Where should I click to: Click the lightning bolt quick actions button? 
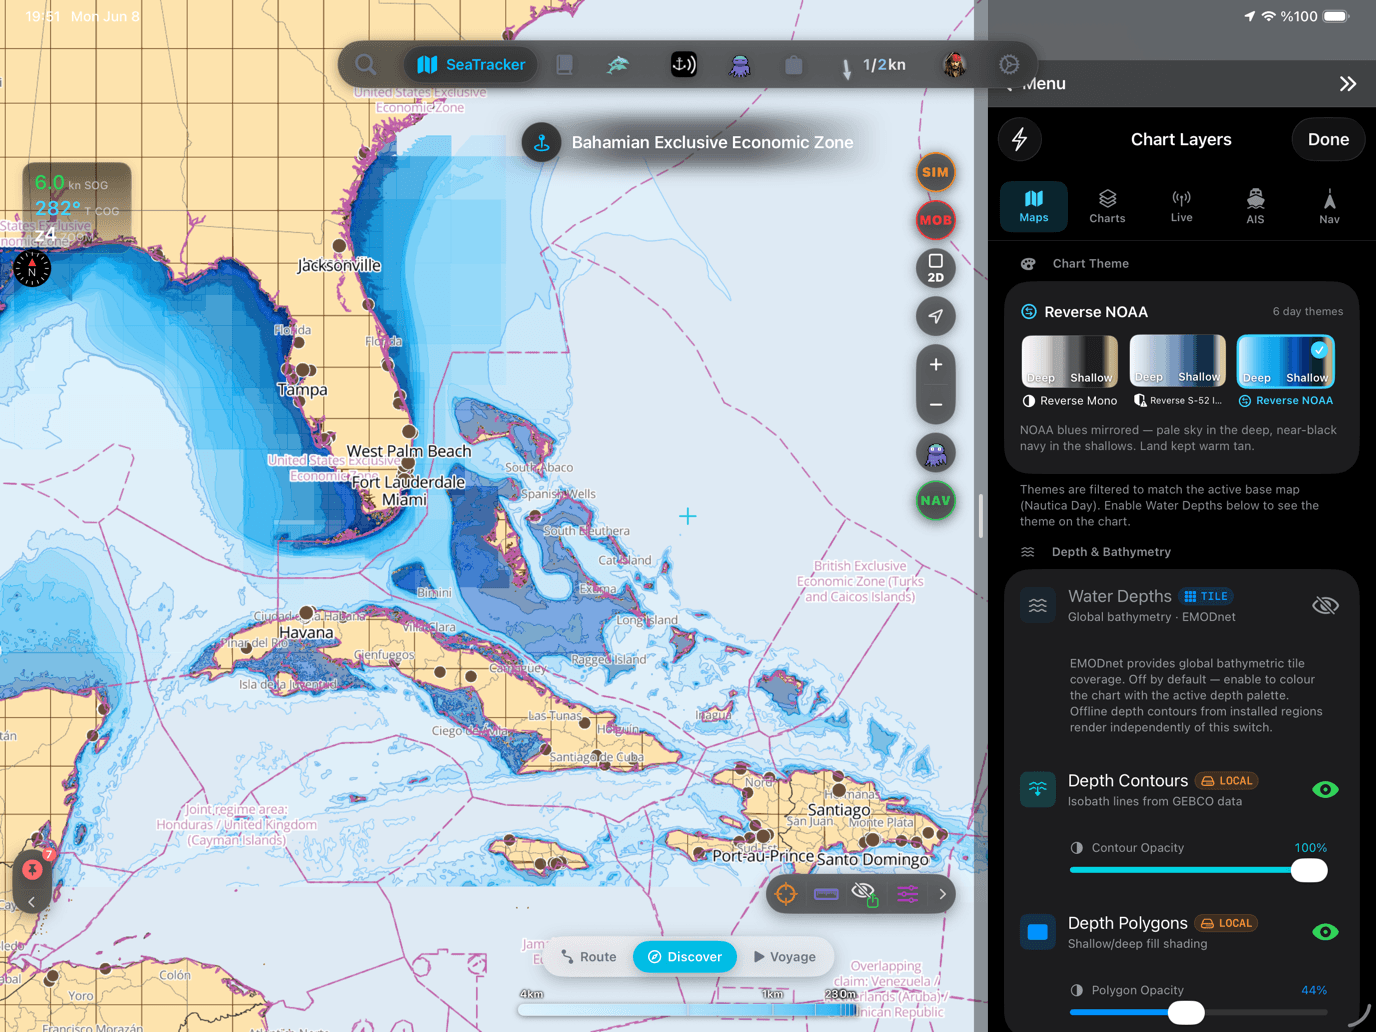(x=1020, y=140)
